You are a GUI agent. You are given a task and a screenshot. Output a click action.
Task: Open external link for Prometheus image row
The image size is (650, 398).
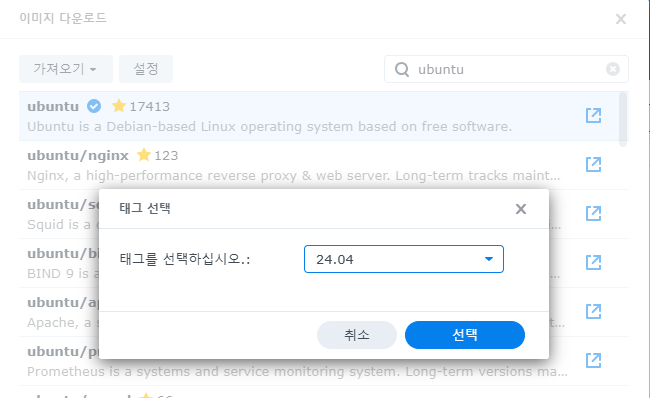tap(593, 360)
